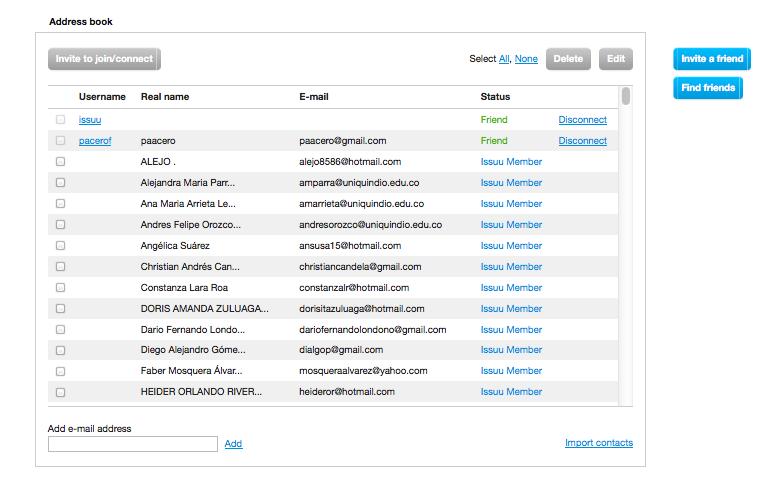Click the Invite a friend button
The width and height of the screenshot is (766, 487).
712,59
